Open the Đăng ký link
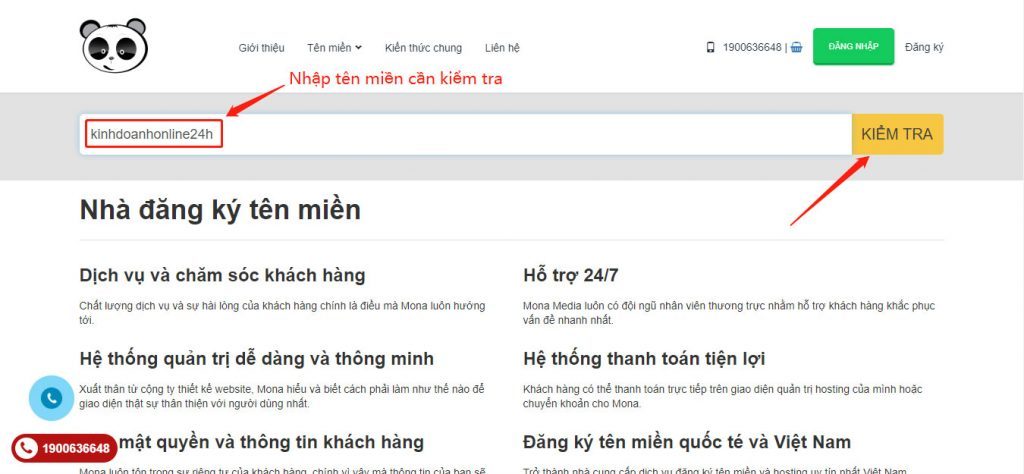This screenshot has height=474, width=1024. click(x=924, y=47)
